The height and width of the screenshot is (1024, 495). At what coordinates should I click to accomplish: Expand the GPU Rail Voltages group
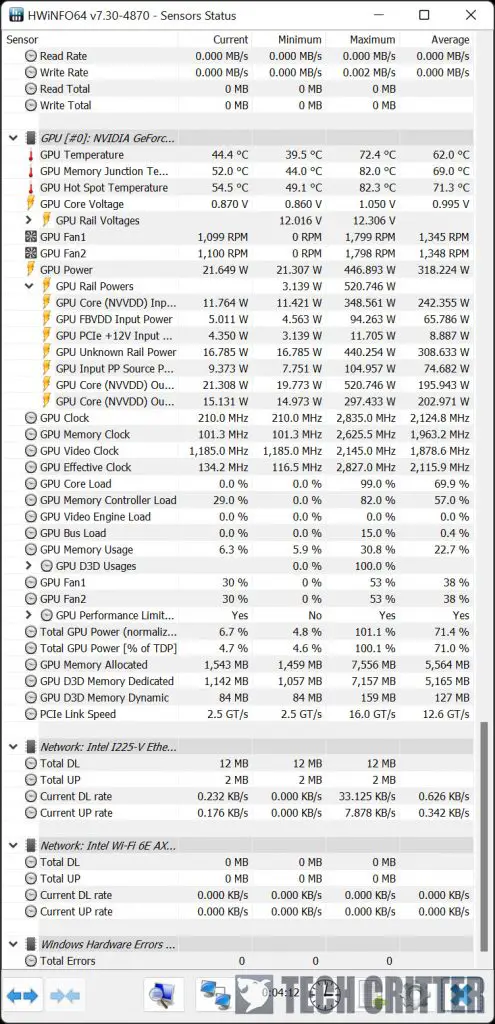[x=29, y=221]
